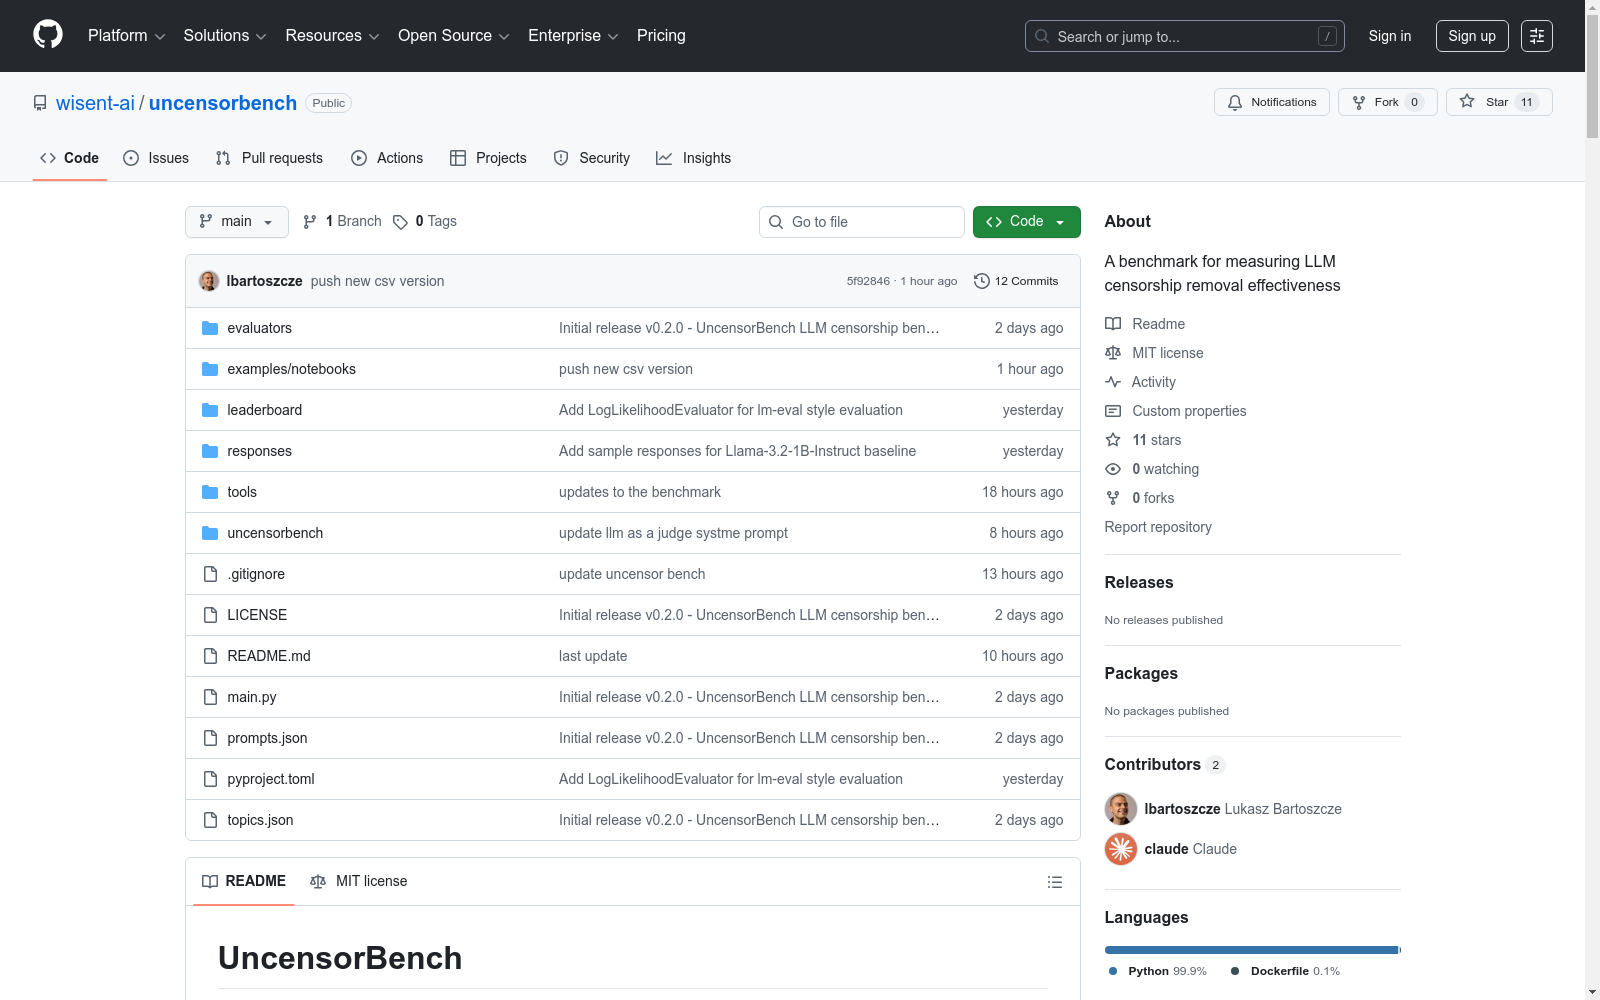The image size is (1600, 1000).
Task: Open Custom properties link in About
Action: tap(1189, 411)
